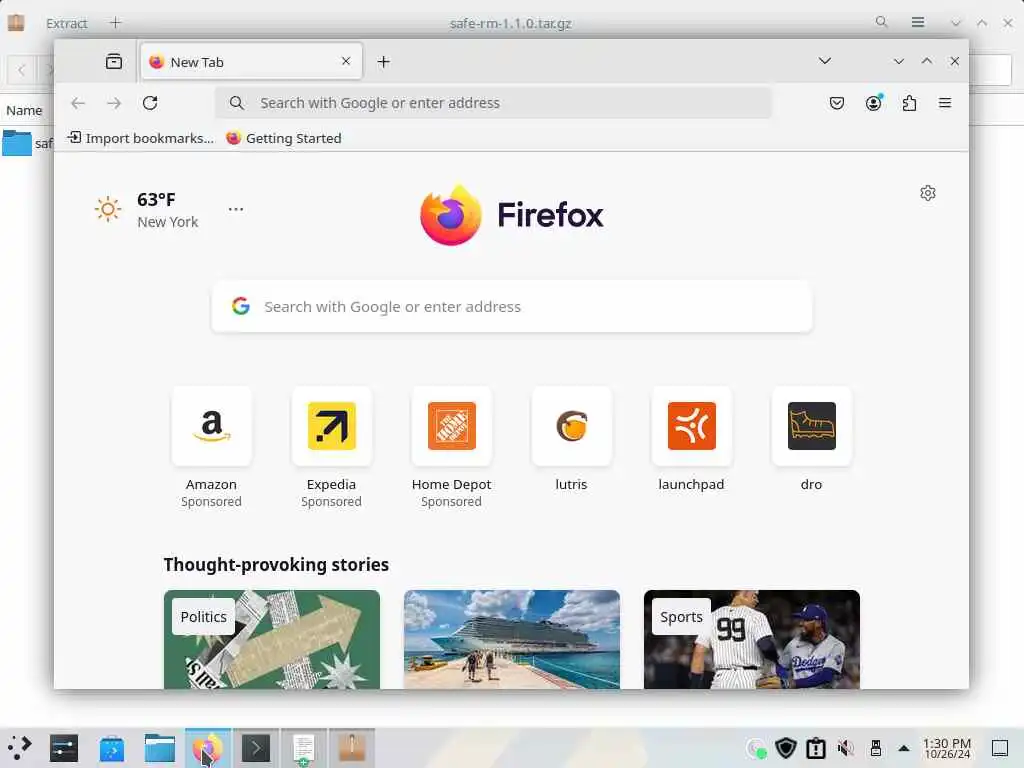The height and width of the screenshot is (768, 1024).
Task: Open Dolphin file manager from taskbar
Action: pos(160,748)
